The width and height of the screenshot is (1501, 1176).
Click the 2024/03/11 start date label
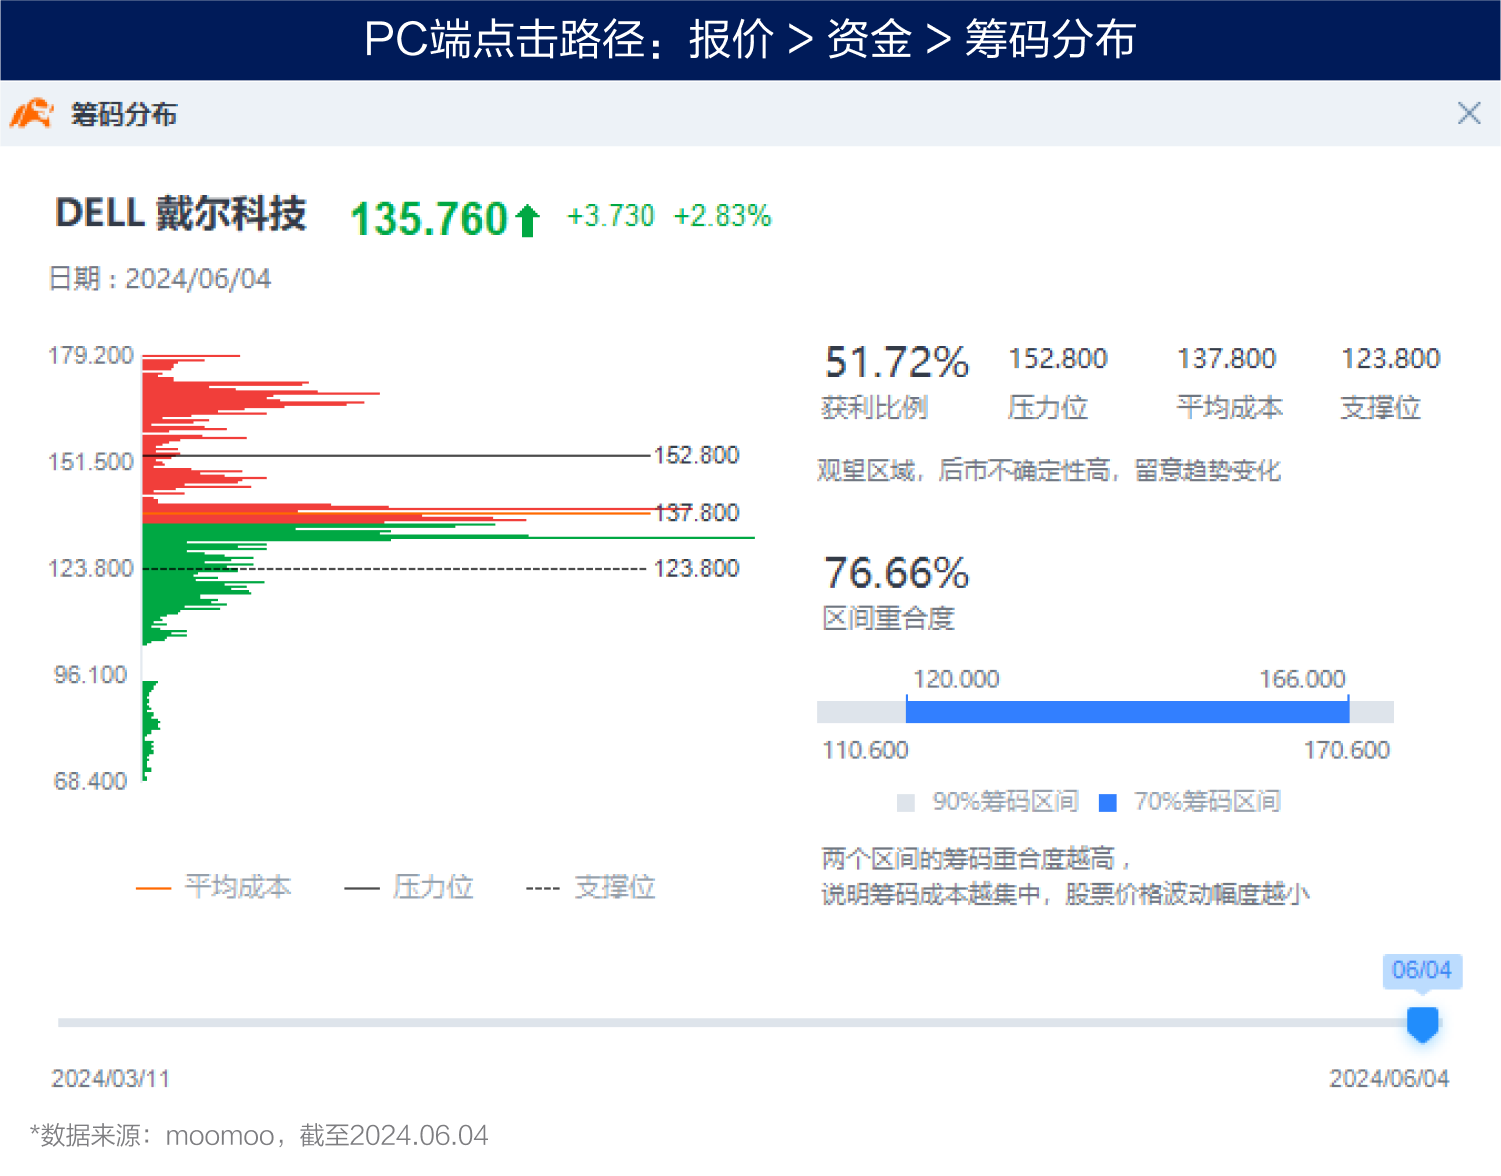110,1078
